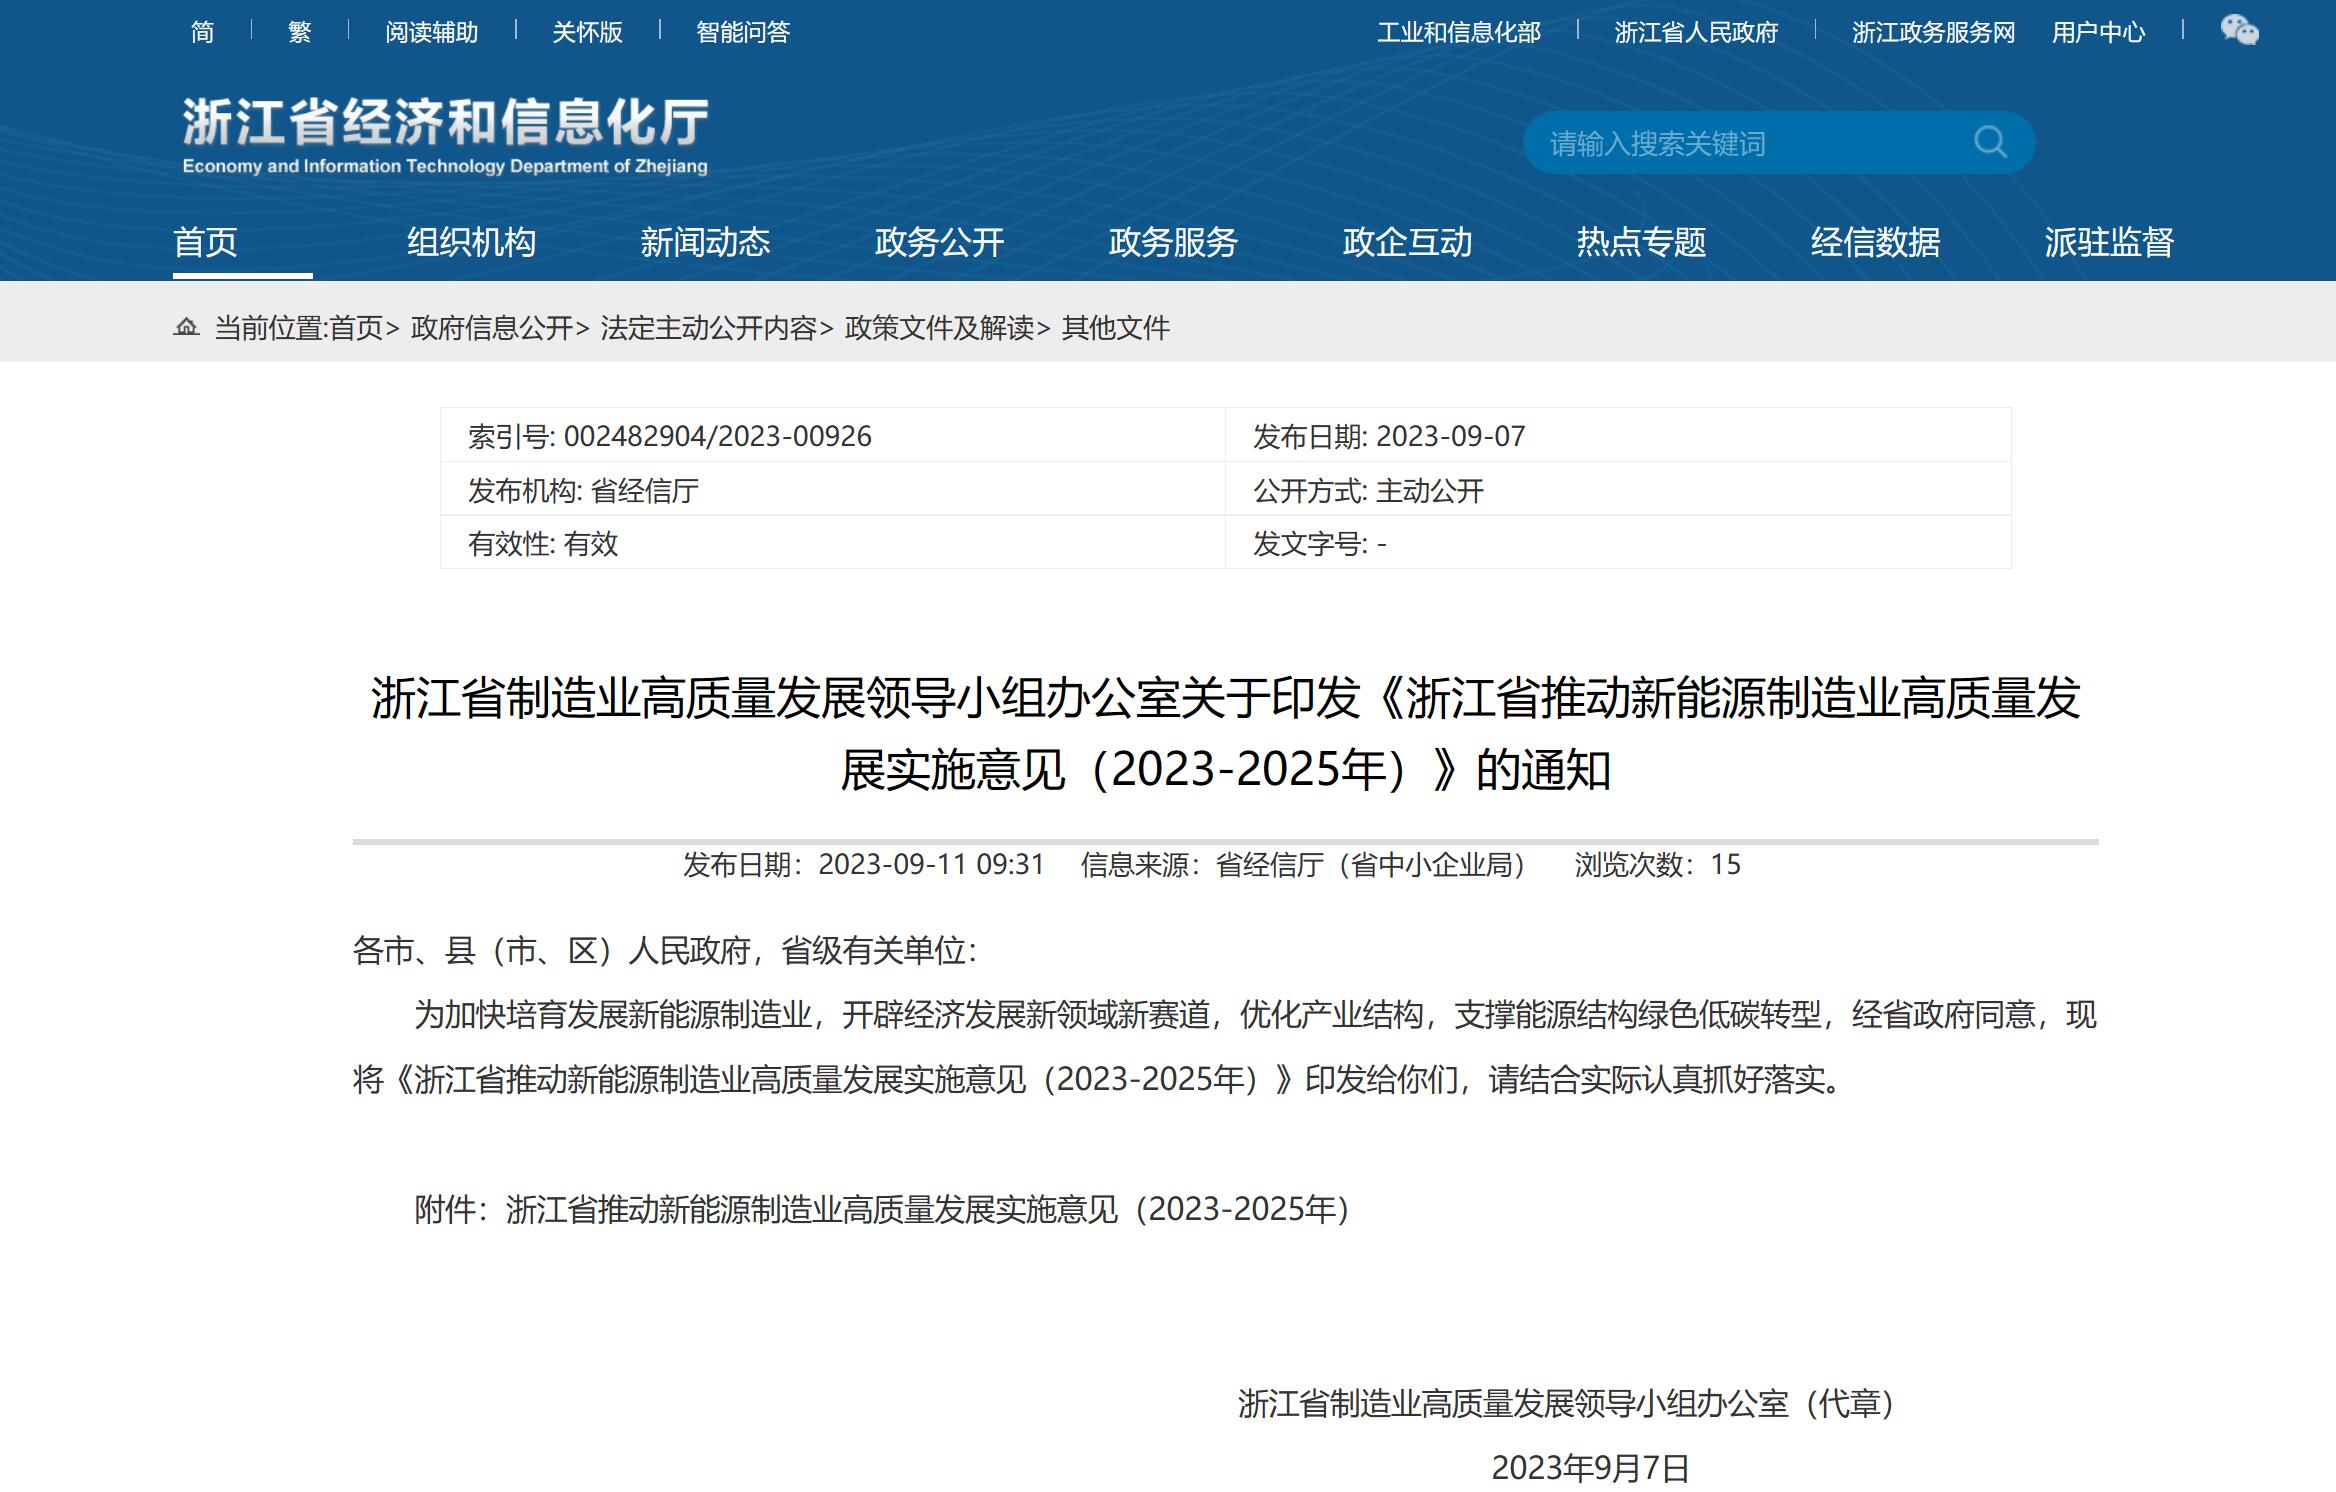
Task: Click breadcrumb 政策文件及解读
Action: (939, 328)
